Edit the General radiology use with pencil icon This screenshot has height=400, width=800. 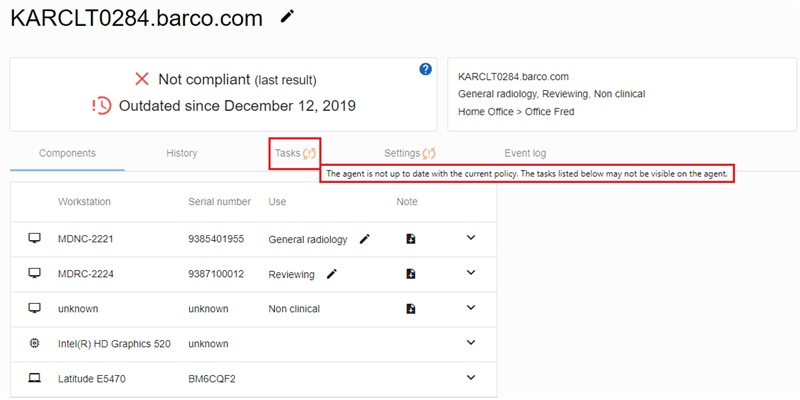tap(365, 239)
